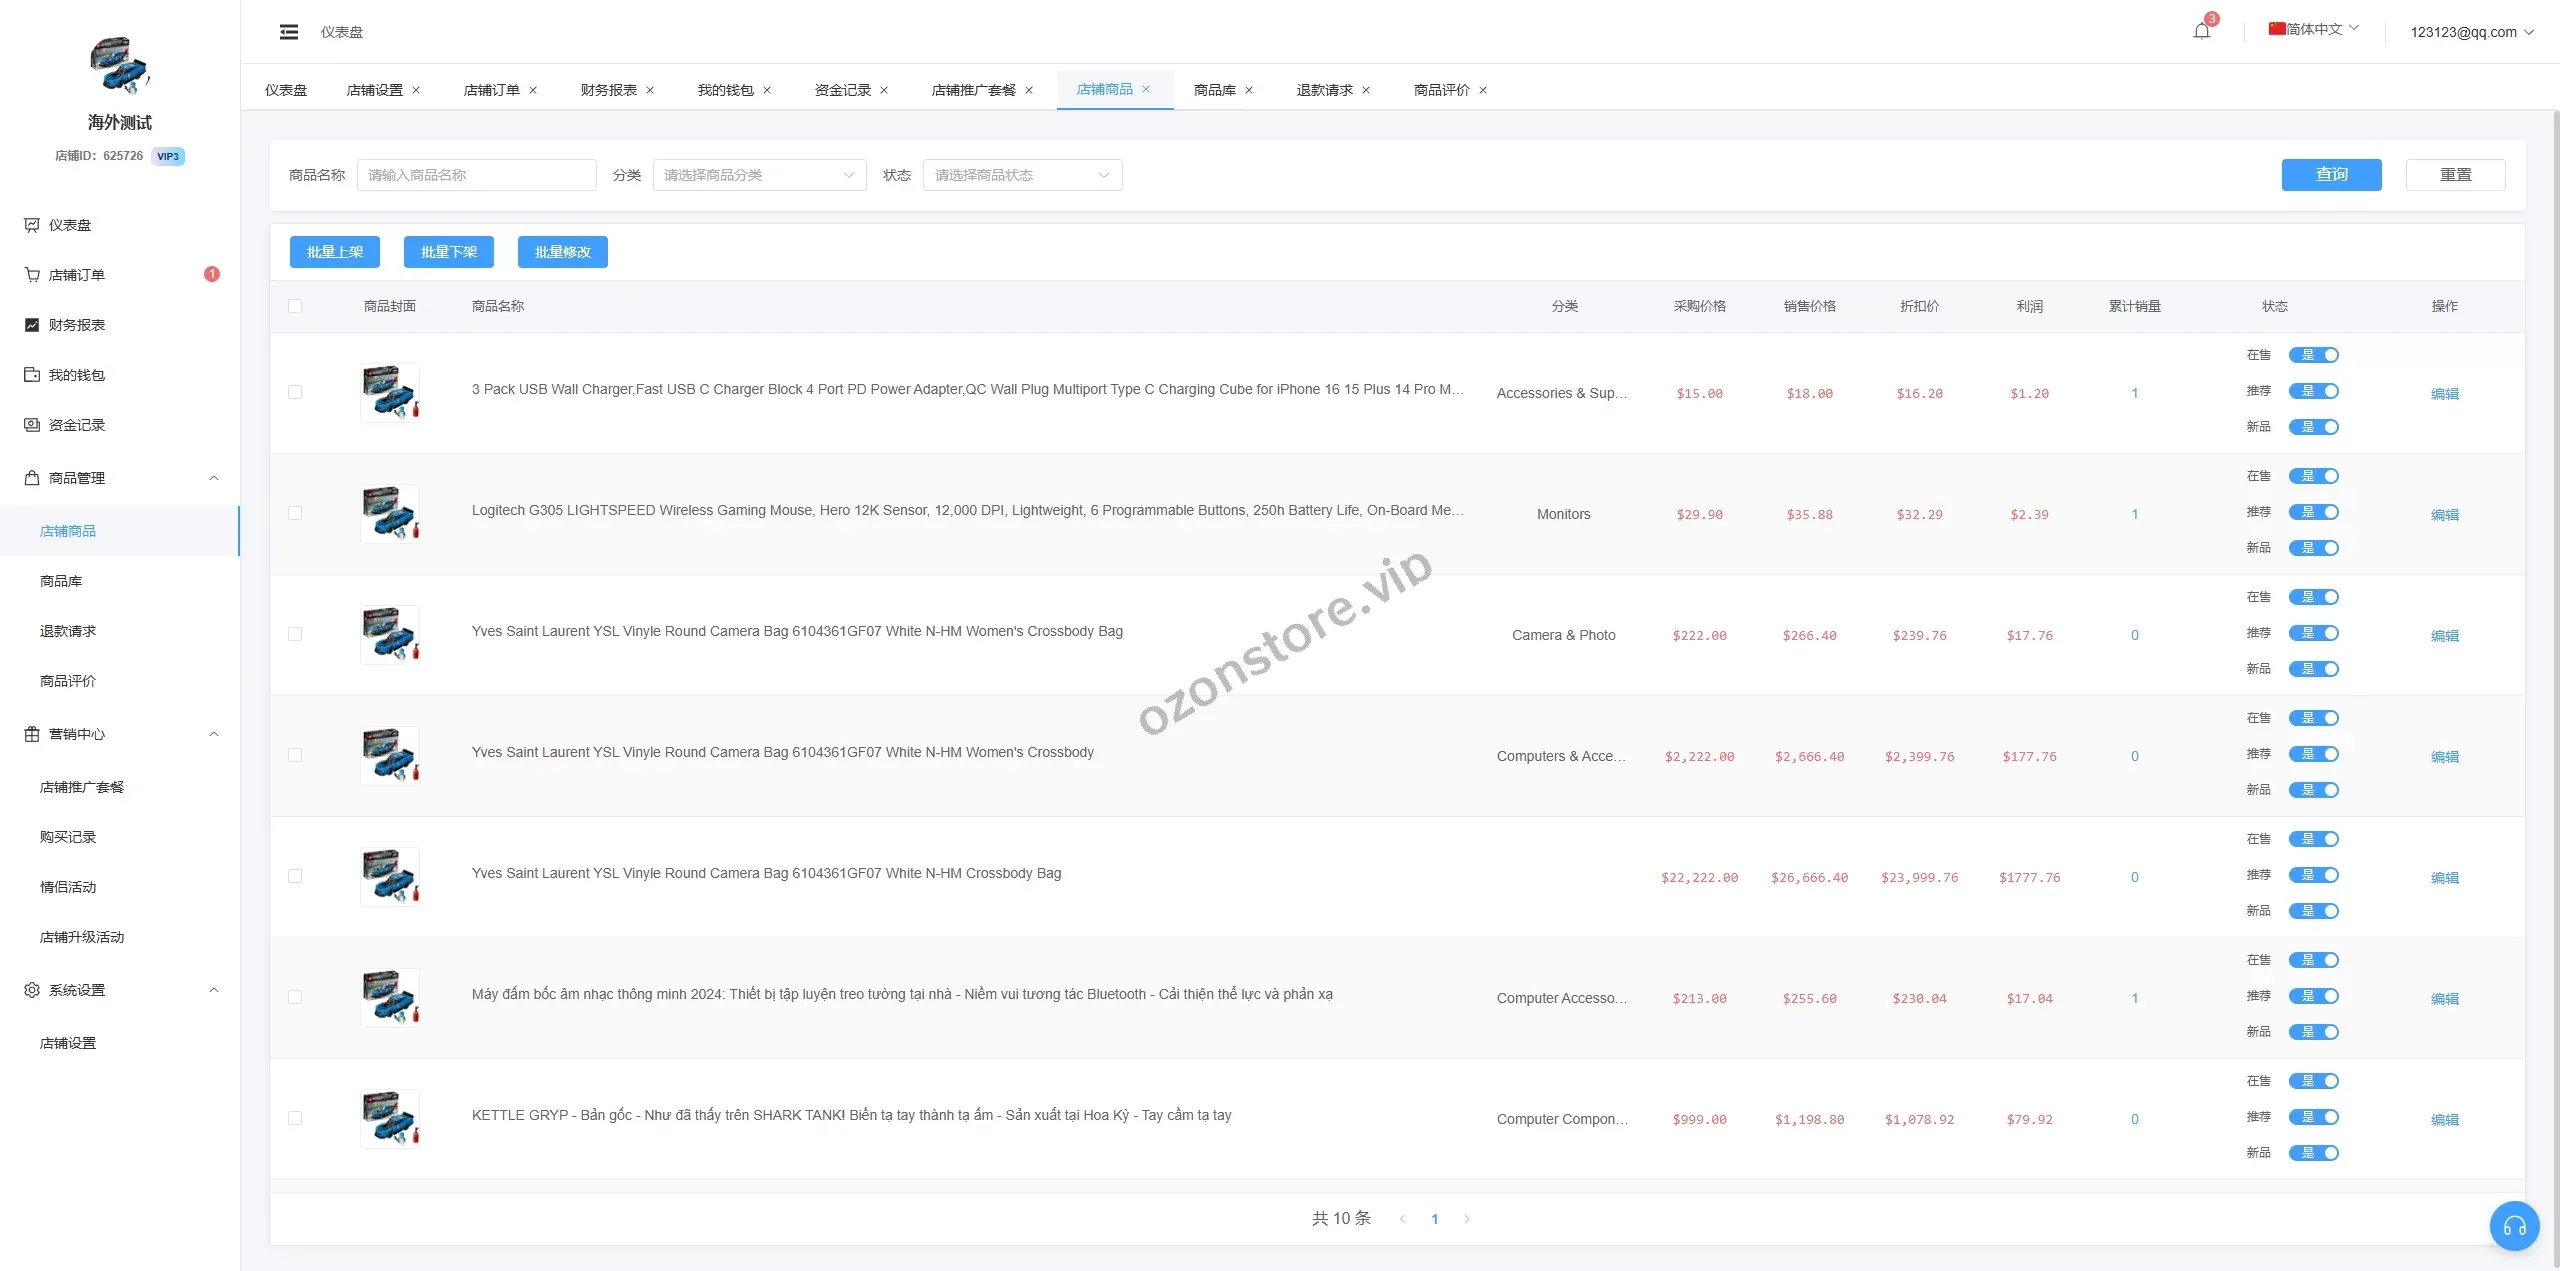The image size is (2560, 1271).
Task: Switch to the 商品库 tab
Action: (x=1214, y=90)
